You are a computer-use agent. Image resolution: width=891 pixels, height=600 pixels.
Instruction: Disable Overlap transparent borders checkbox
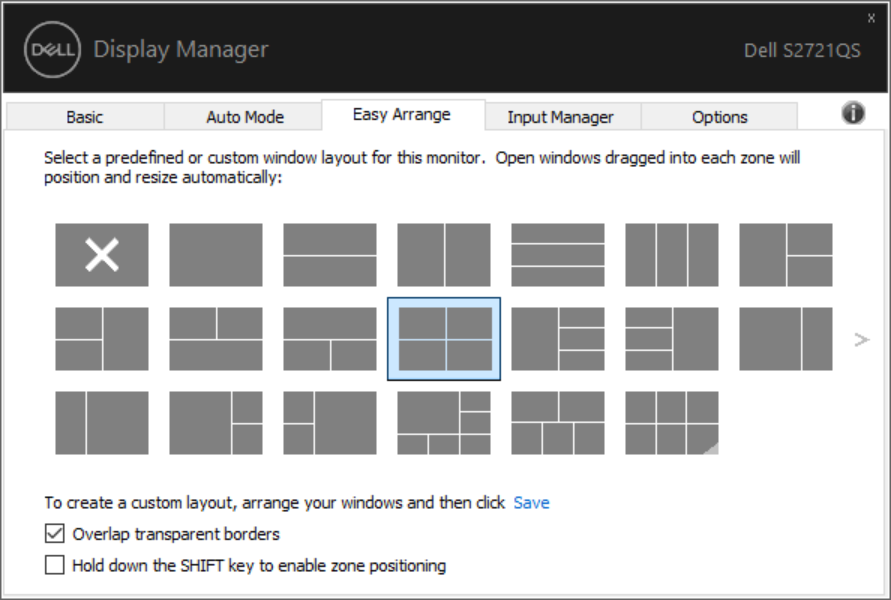coord(55,534)
